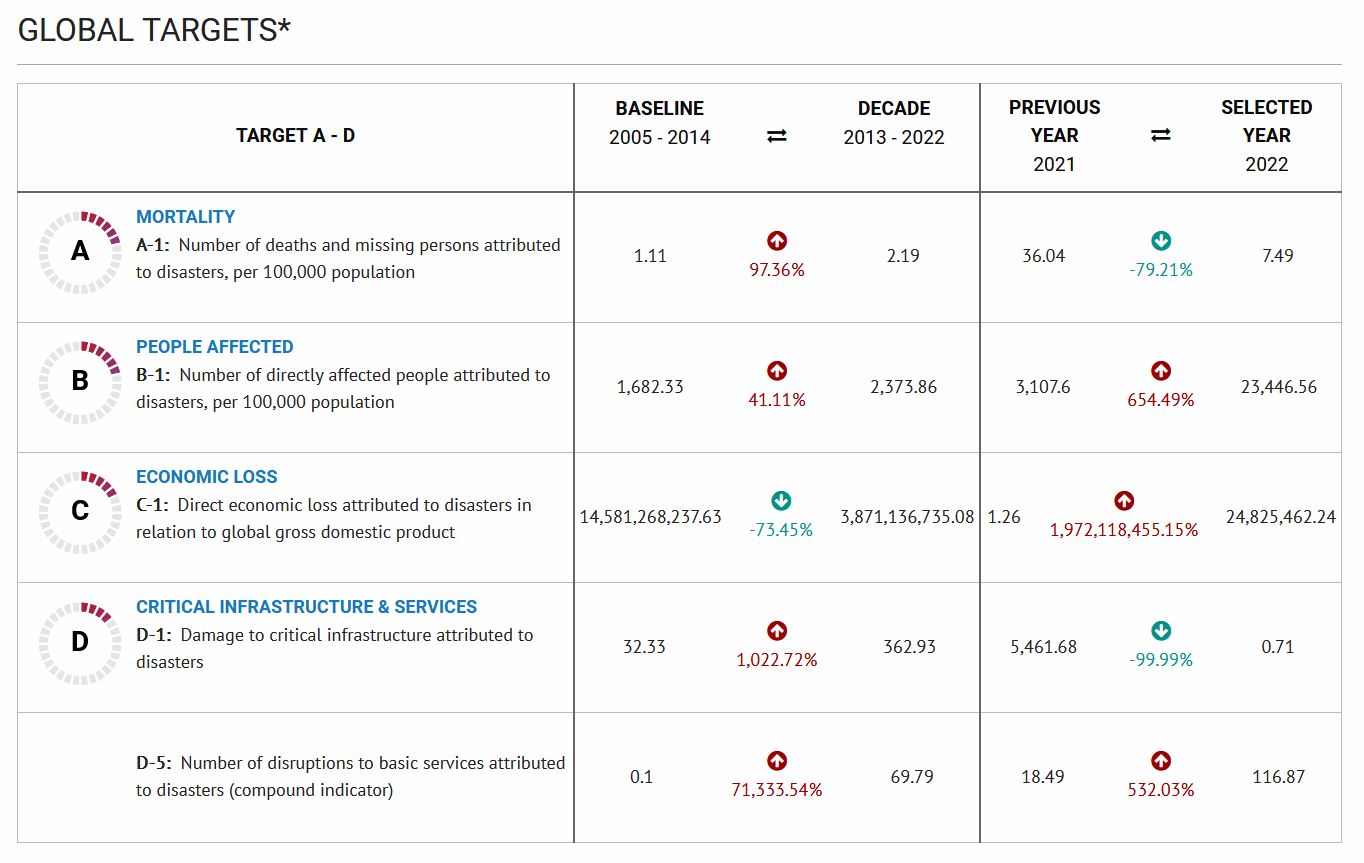The height and width of the screenshot is (863, 1364).
Task: Open the MORTALITY link
Action: (x=186, y=217)
